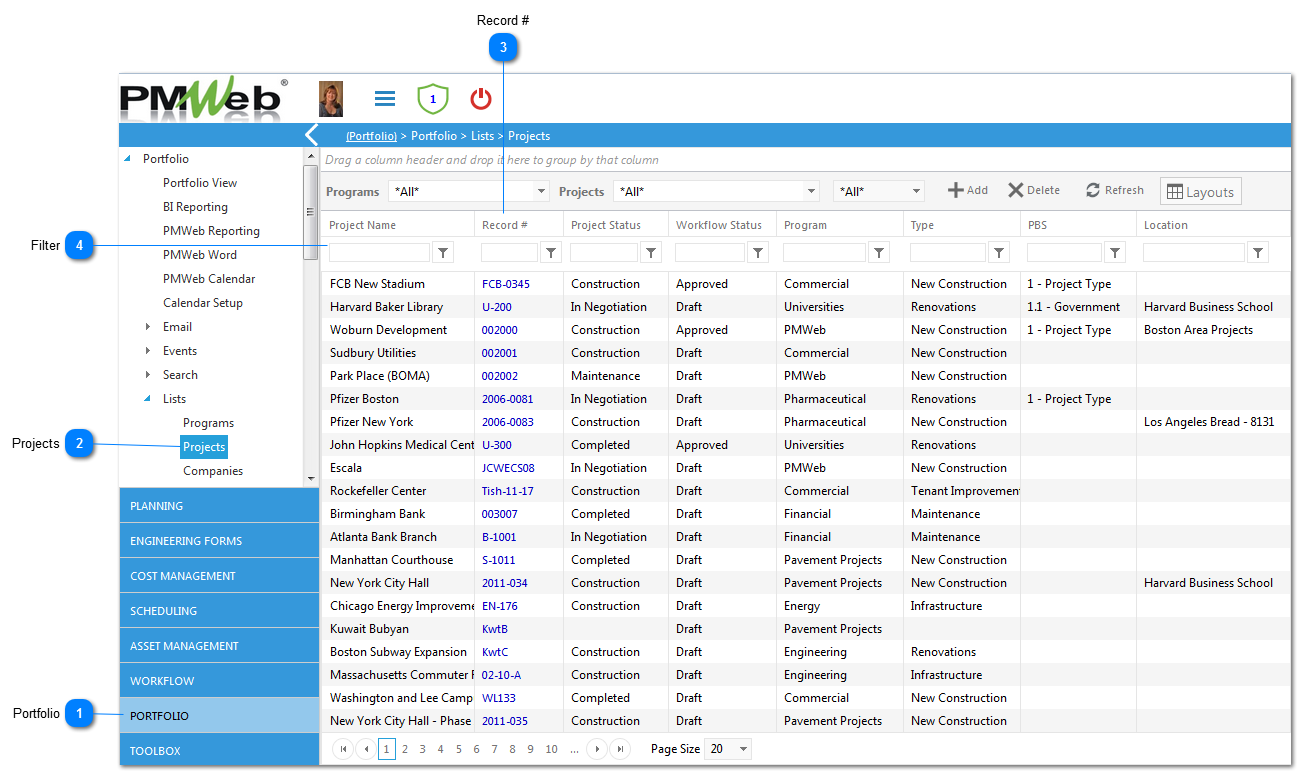Open the third *All* dropdown

pos(879,191)
